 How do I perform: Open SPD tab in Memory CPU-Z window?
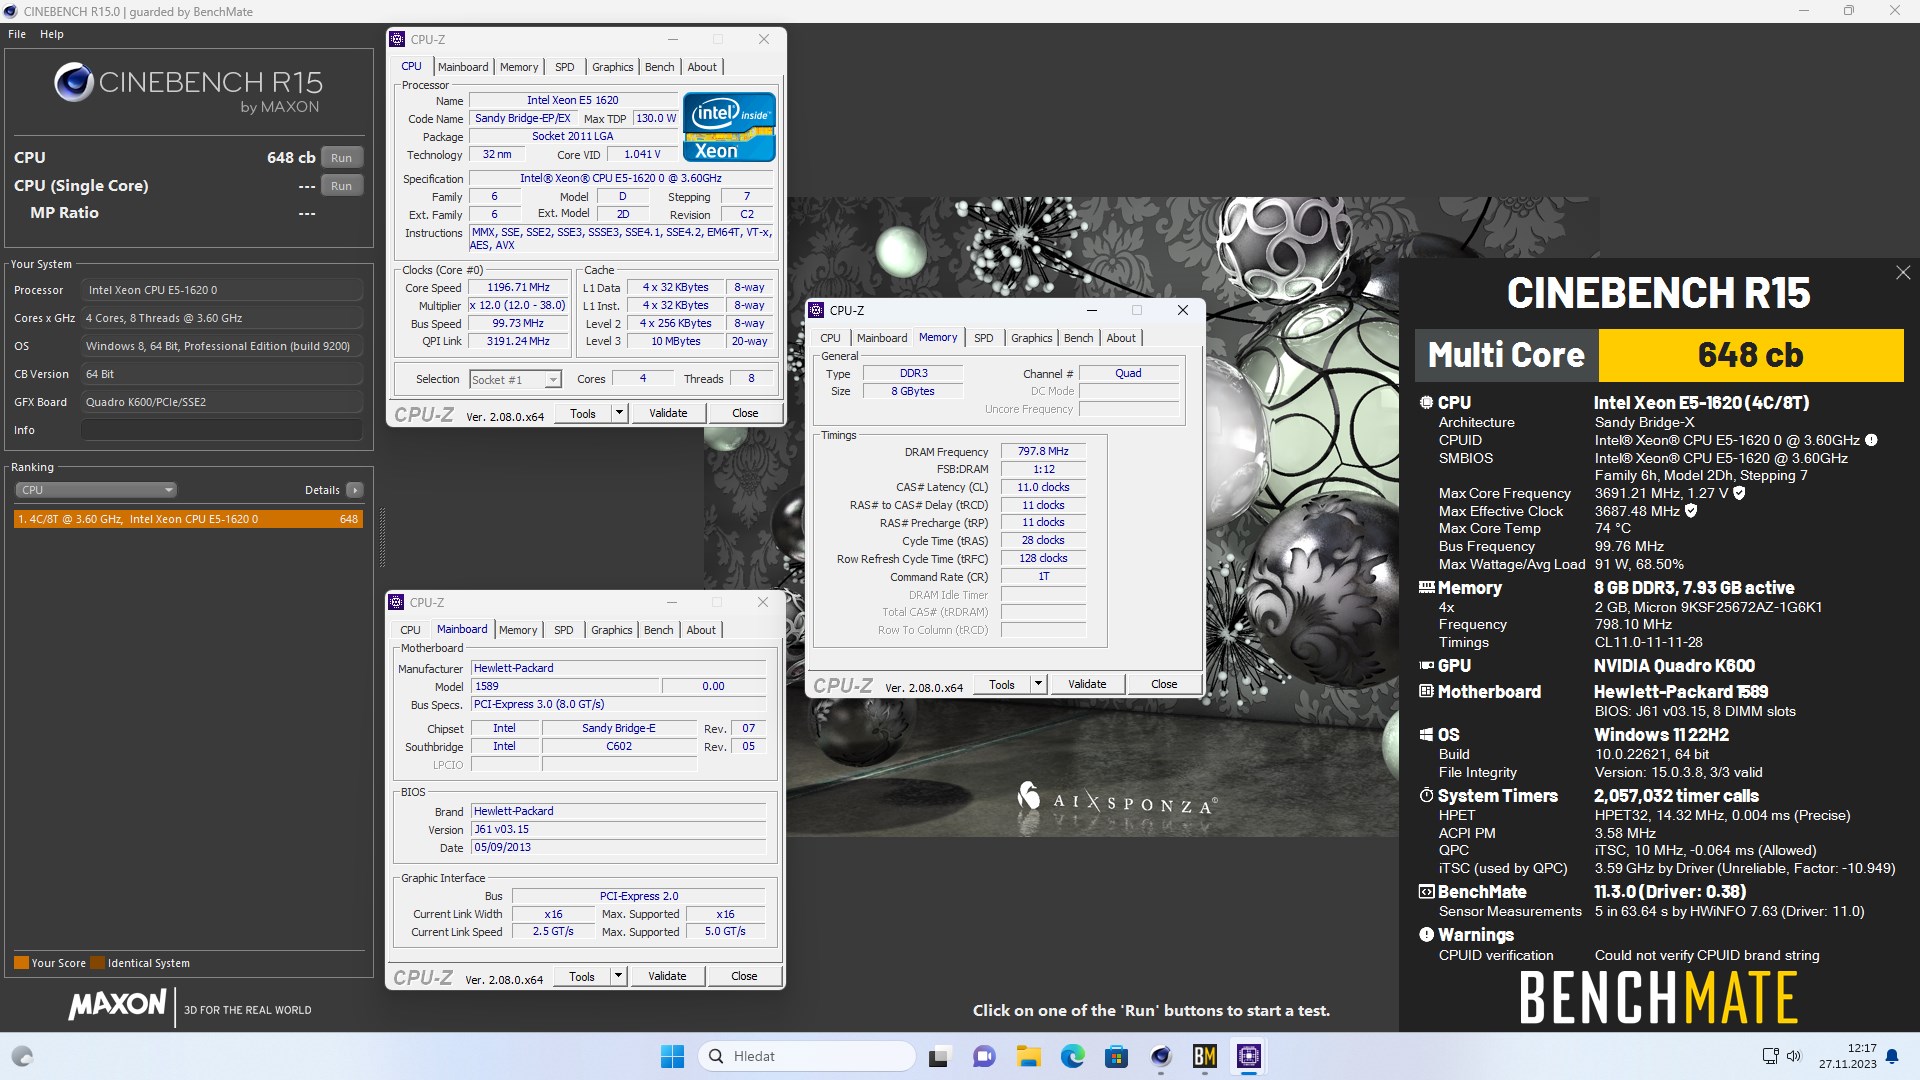pyautogui.click(x=984, y=338)
